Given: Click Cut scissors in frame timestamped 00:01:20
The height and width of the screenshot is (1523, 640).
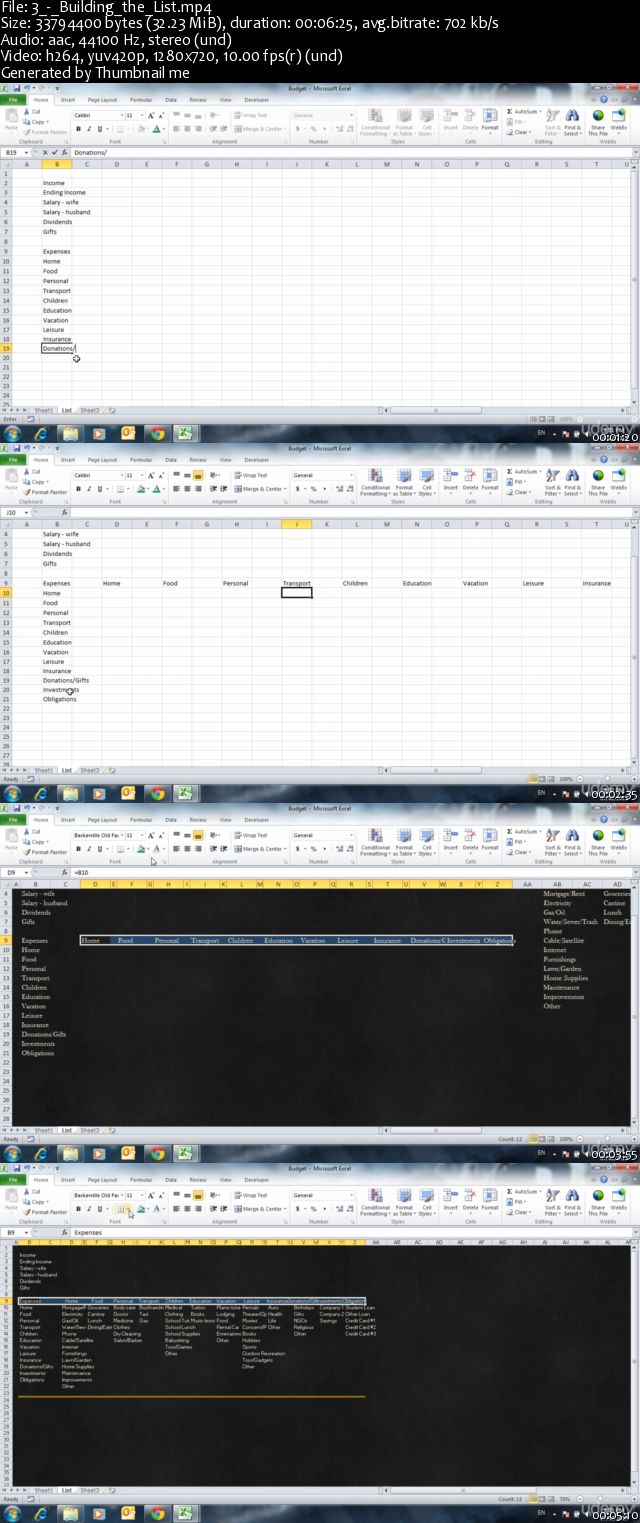Looking at the screenshot, I should point(26,110).
